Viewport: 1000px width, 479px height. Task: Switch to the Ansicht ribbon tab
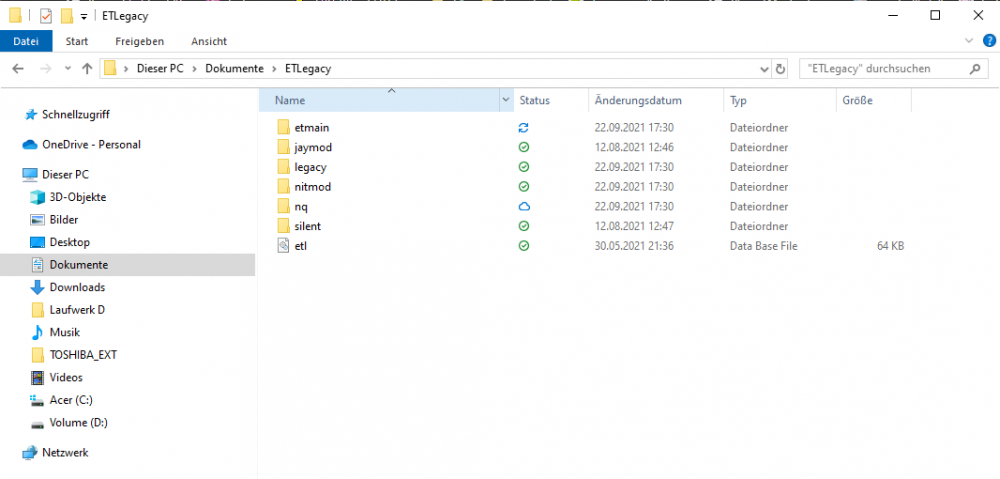tap(209, 41)
